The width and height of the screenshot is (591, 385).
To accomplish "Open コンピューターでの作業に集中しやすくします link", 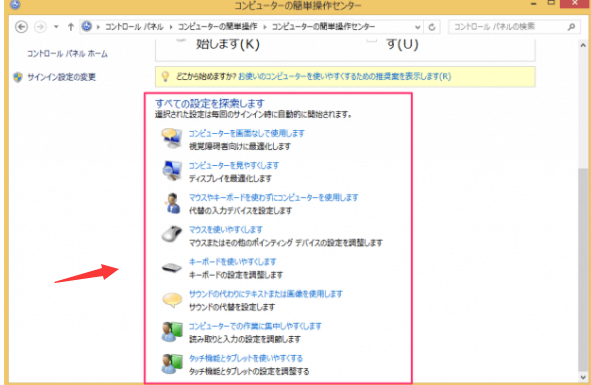I will point(255,326).
